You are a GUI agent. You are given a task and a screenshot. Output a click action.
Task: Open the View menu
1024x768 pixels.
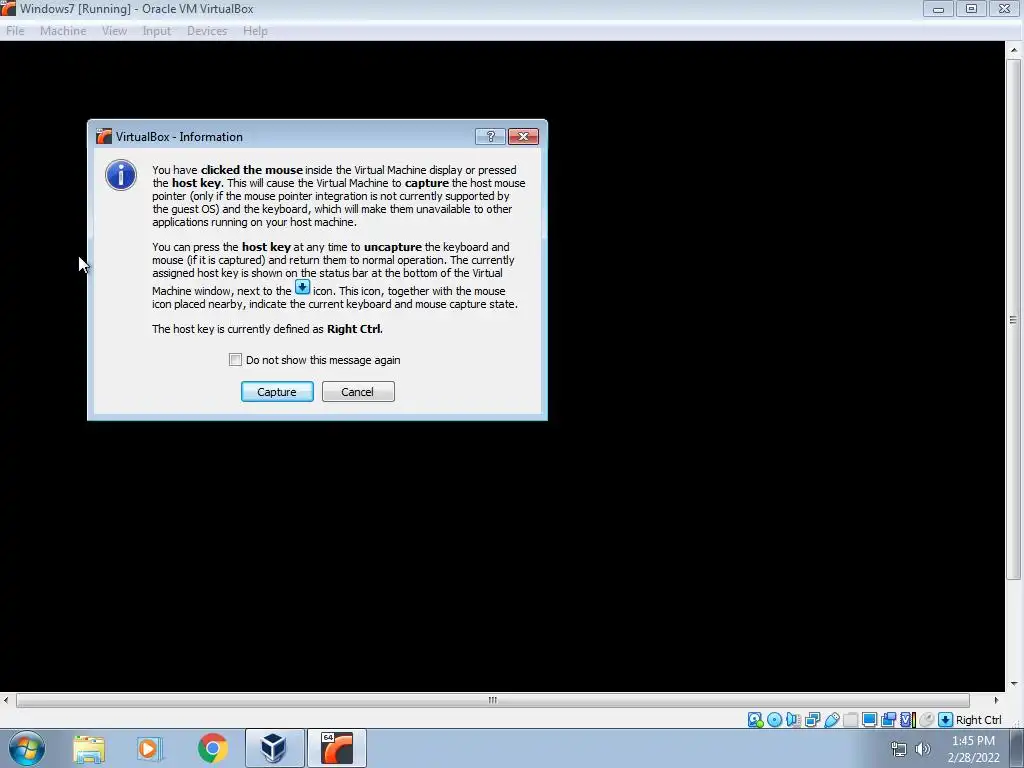click(114, 31)
